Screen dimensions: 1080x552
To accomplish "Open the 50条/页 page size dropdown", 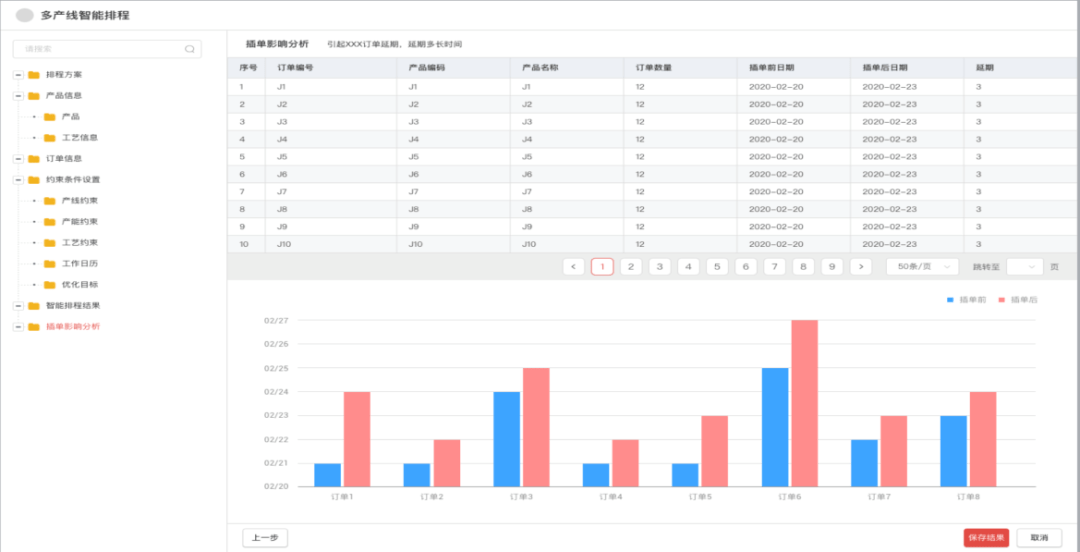I will pyautogui.click(x=922, y=267).
